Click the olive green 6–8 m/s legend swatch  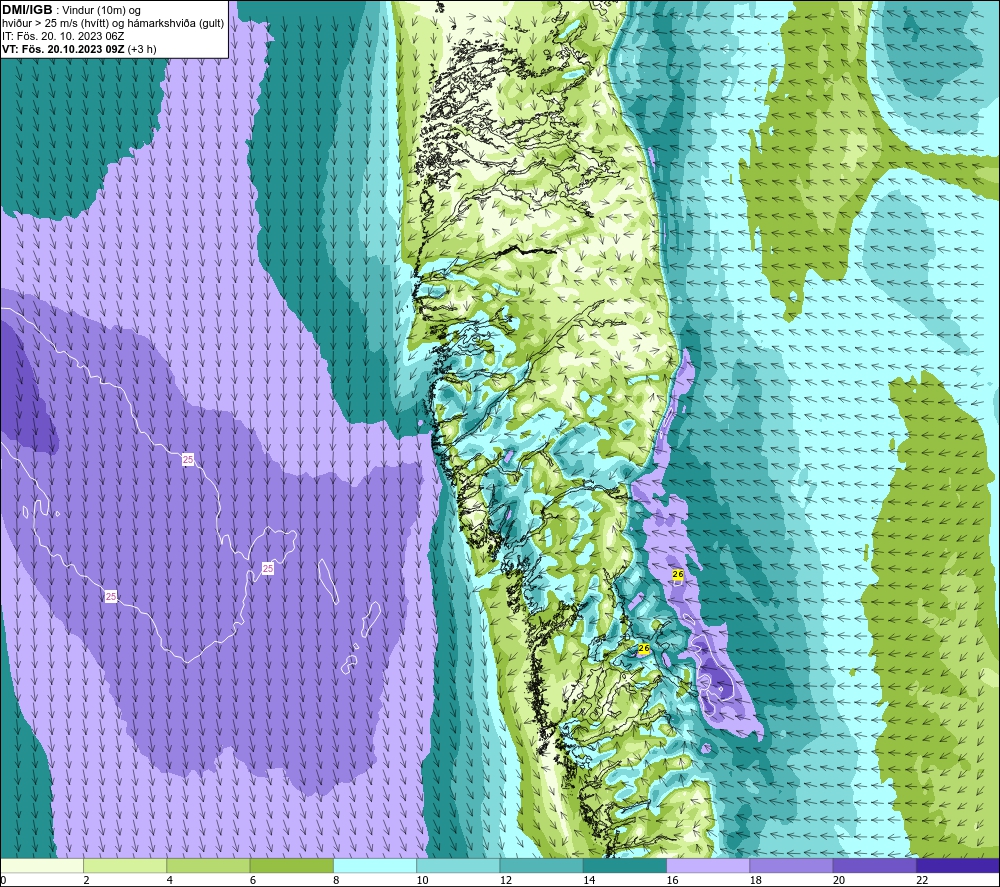[x=291, y=865]
